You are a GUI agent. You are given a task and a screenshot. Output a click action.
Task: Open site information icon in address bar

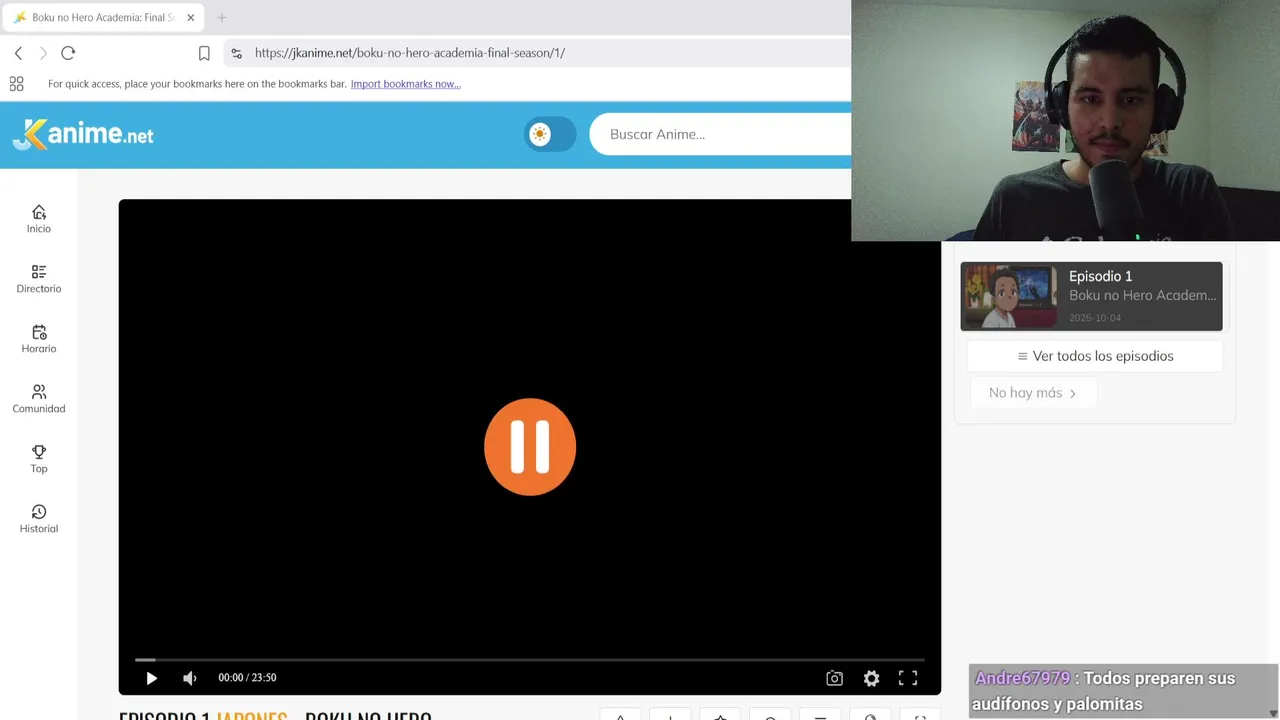point(236,53)
